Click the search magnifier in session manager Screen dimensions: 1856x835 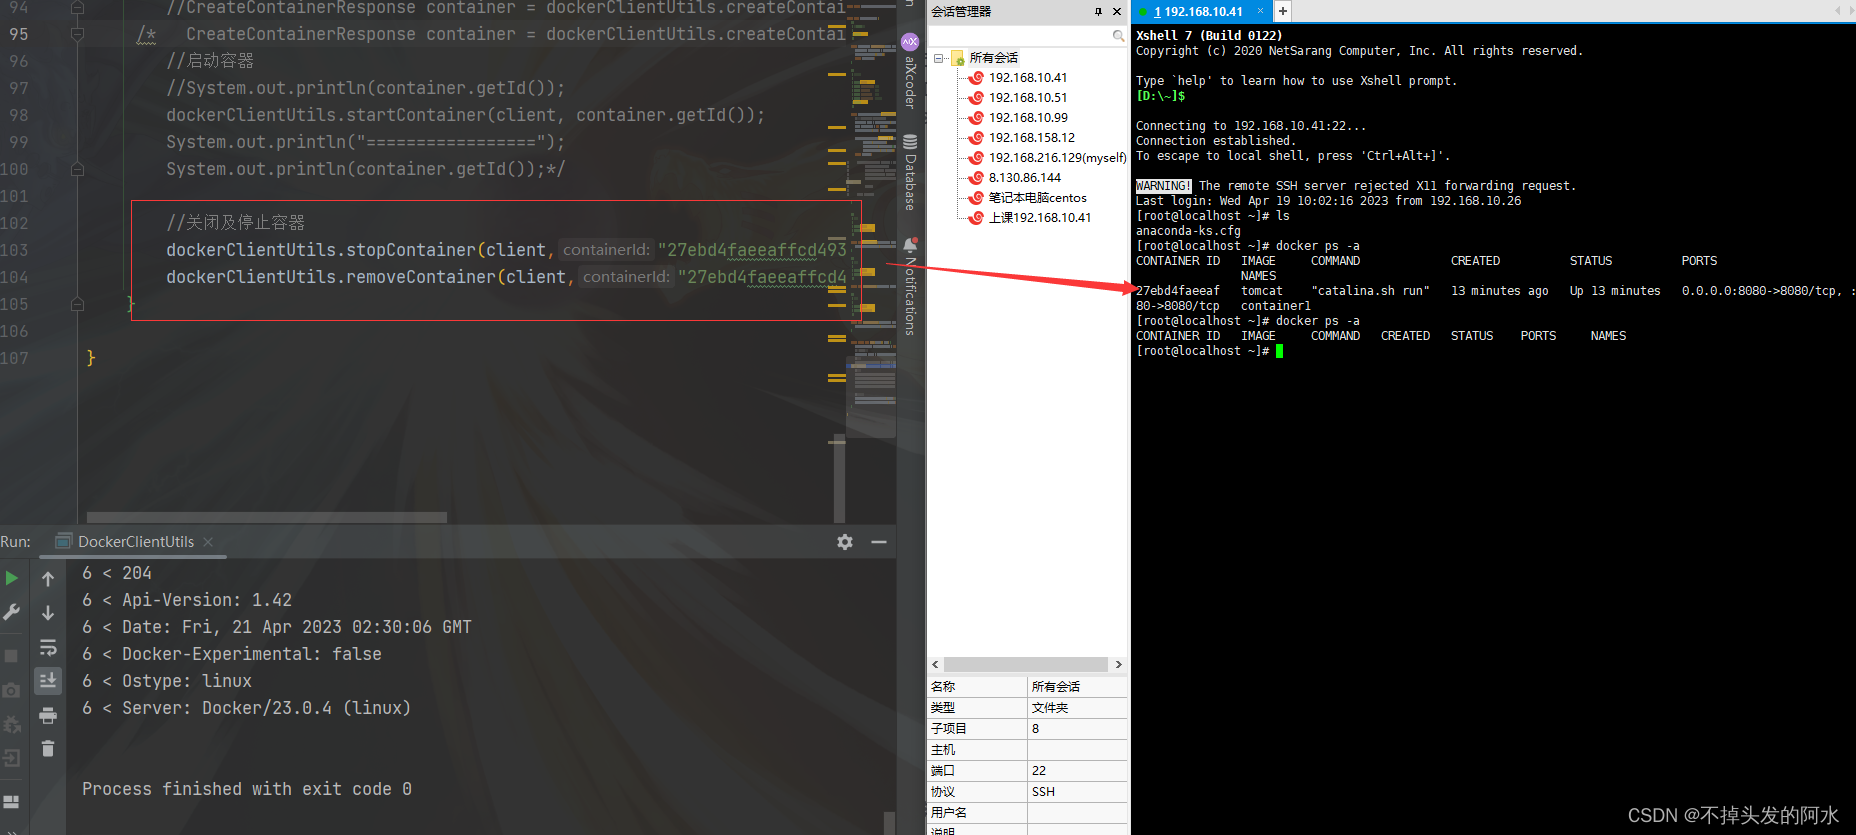(1118, 36)
